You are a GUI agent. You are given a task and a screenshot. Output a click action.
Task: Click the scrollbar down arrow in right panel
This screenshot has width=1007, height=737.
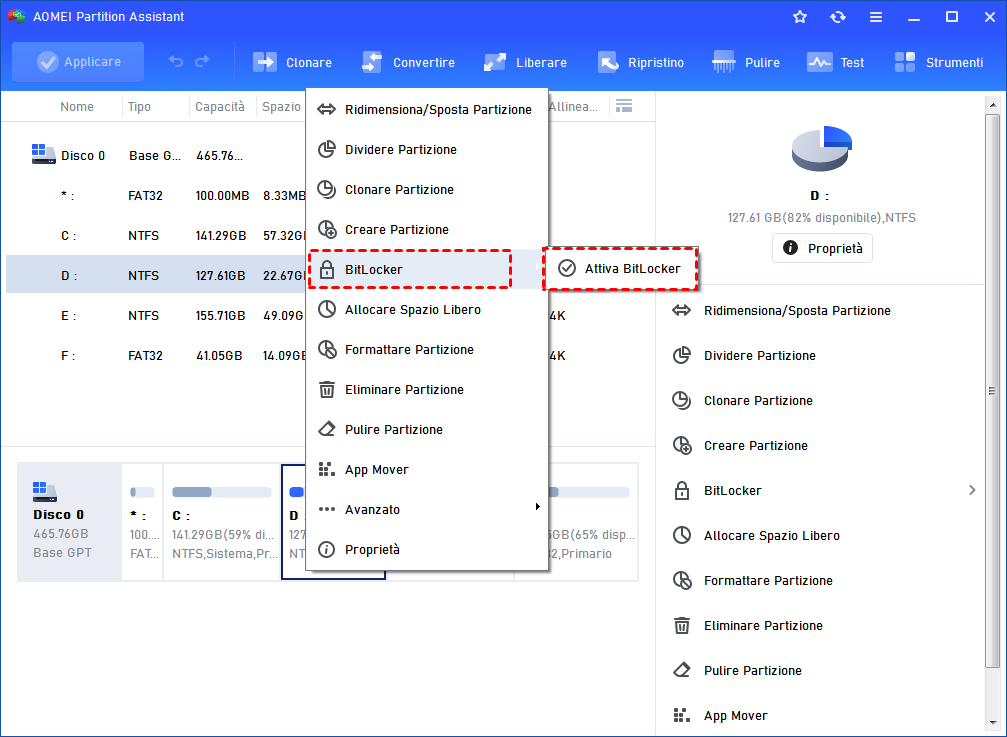993,724
